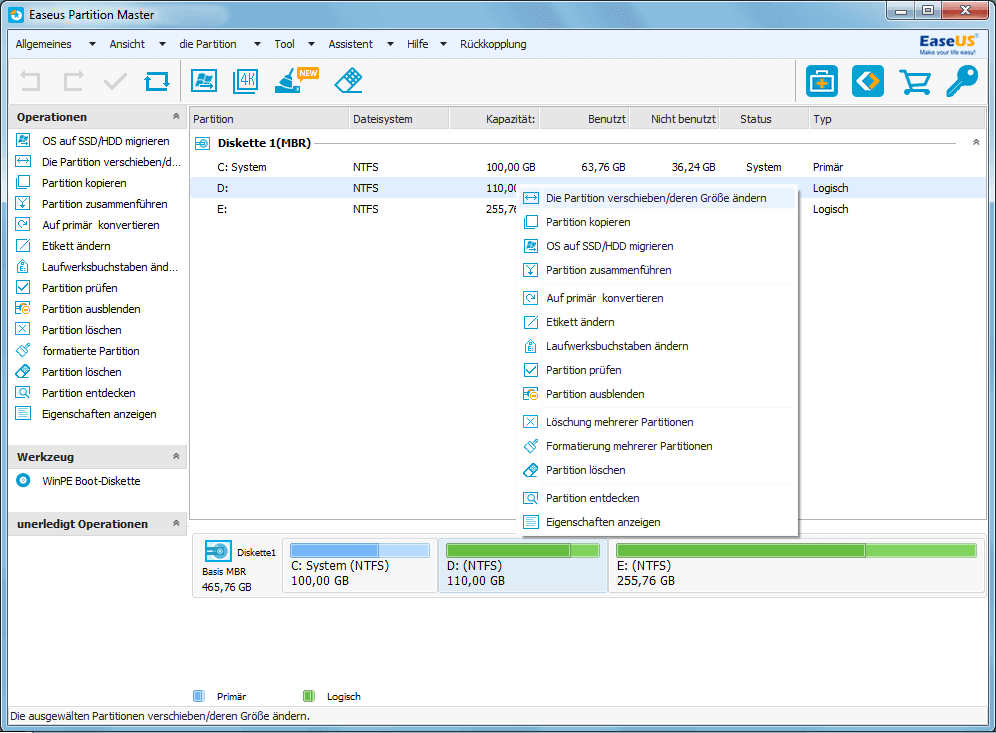Open Eigenschaften anzeigen in the context menu
Screen dimensions: 996x733
pyautogui.click(x=658, y=522)
